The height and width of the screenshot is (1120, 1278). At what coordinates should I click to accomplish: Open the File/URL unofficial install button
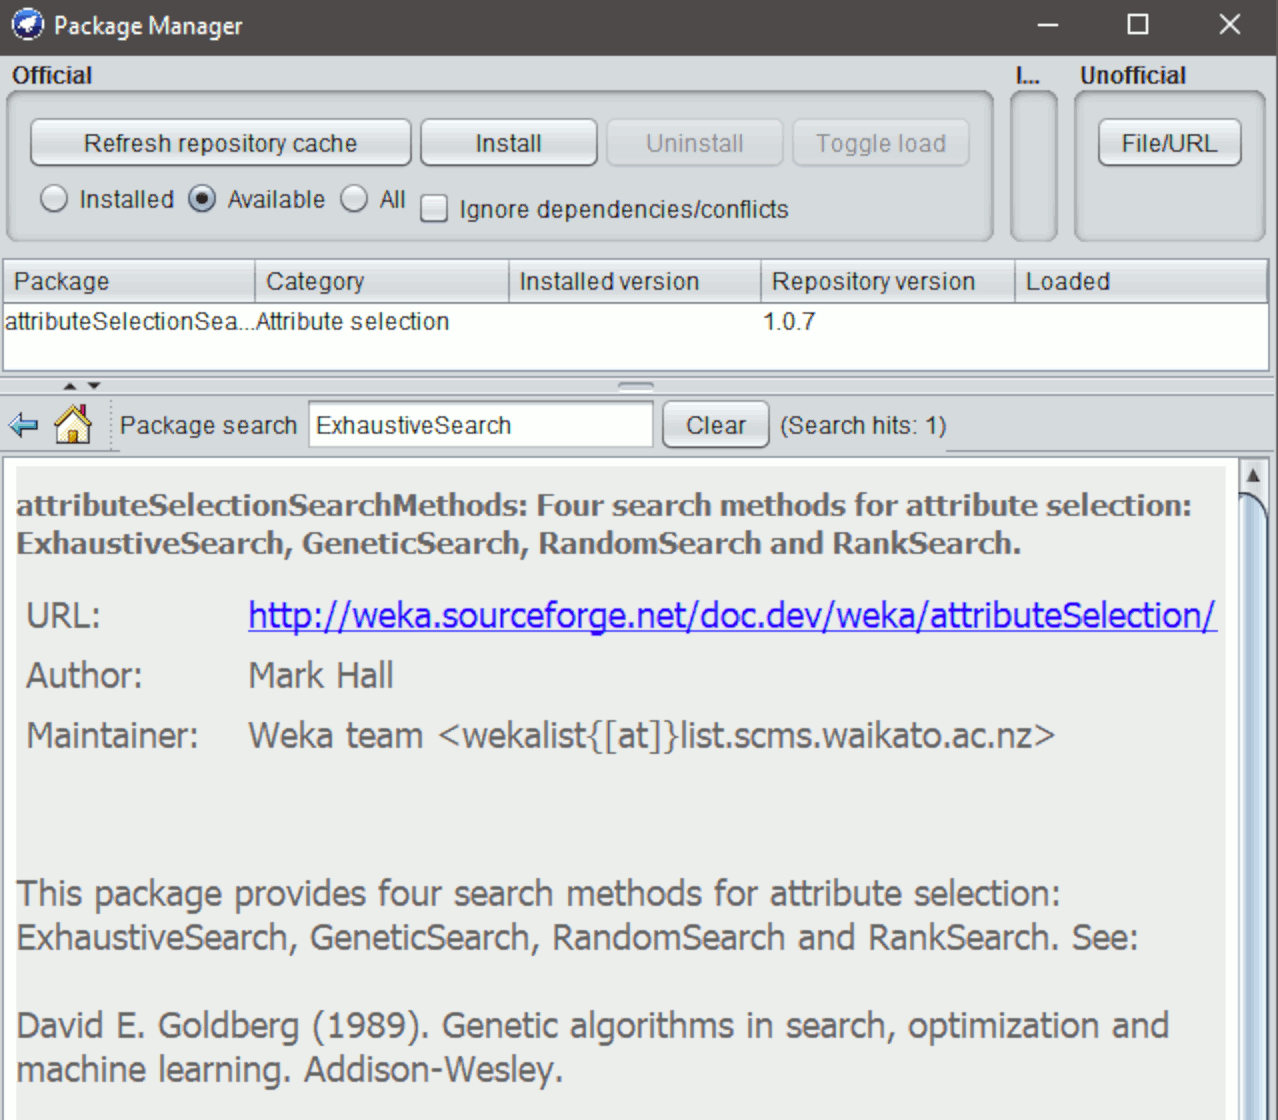(x=1170, y=143)
